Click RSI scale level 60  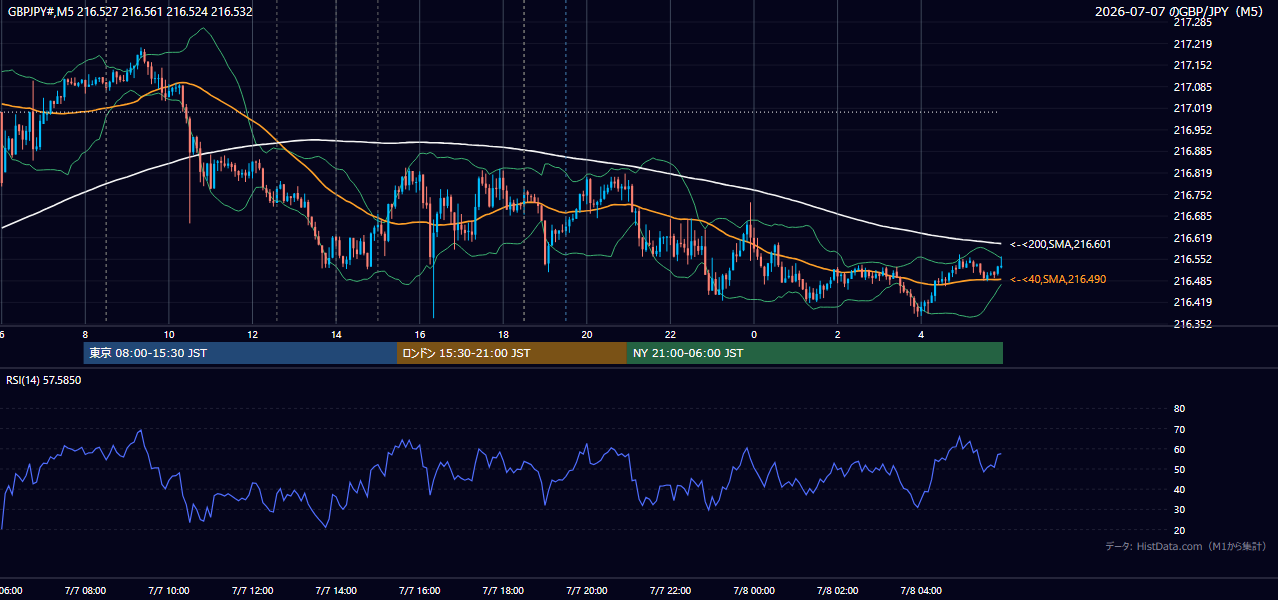coord(1179,449)
